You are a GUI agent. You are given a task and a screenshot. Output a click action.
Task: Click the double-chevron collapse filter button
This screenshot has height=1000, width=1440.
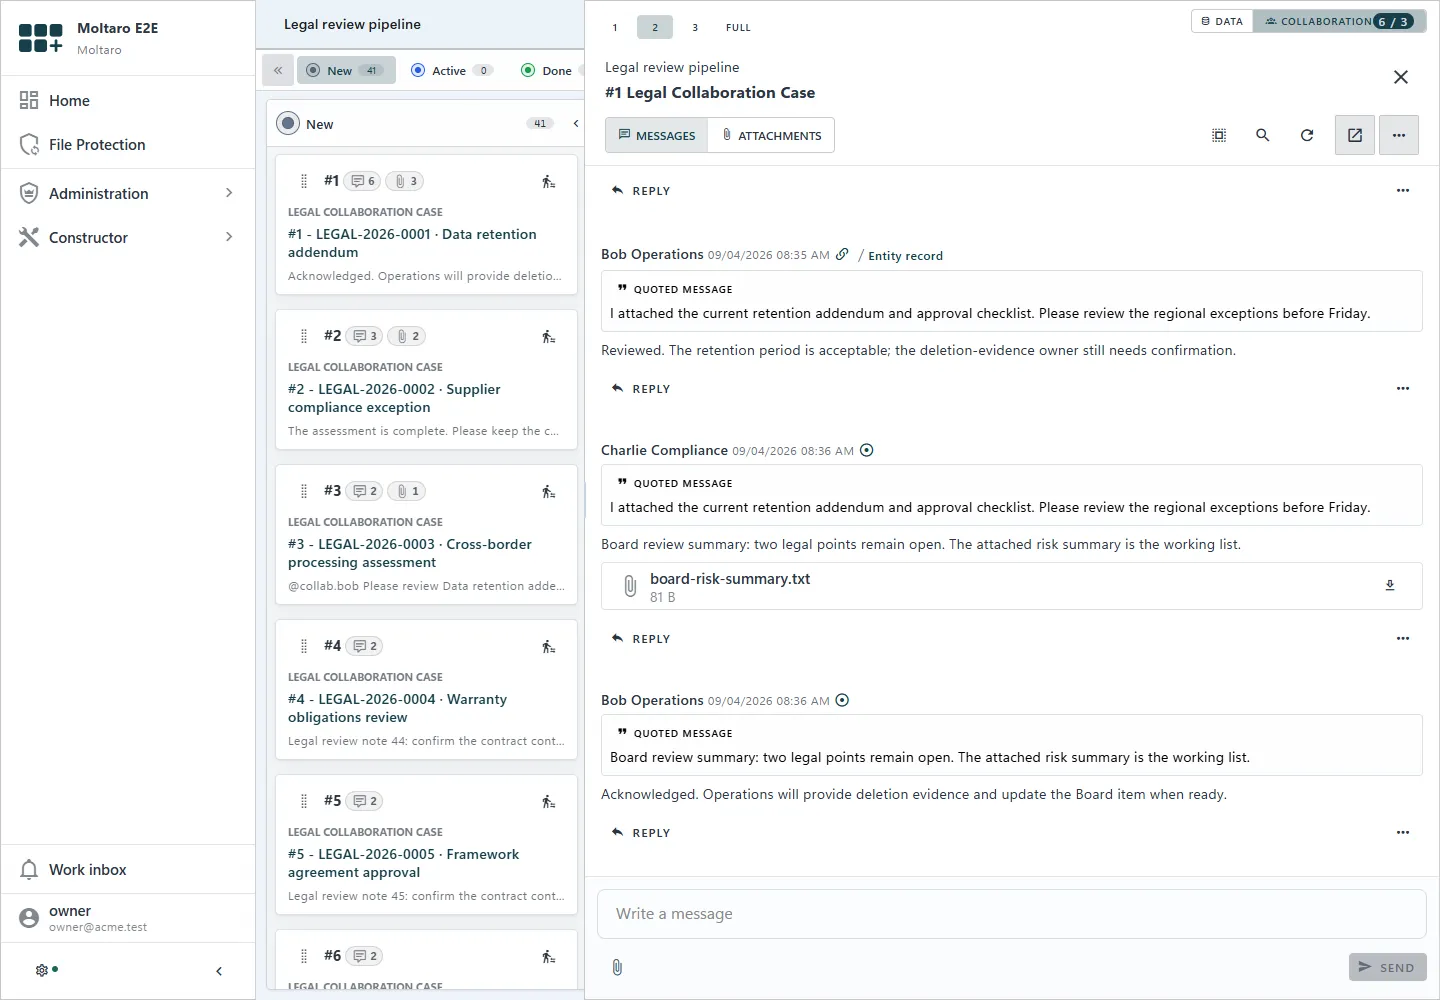278,70
